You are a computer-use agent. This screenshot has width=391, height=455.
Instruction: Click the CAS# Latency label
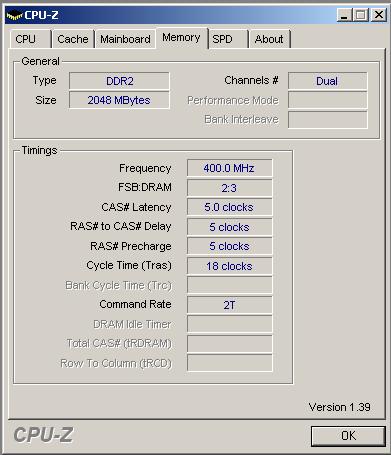click(136, 207)
